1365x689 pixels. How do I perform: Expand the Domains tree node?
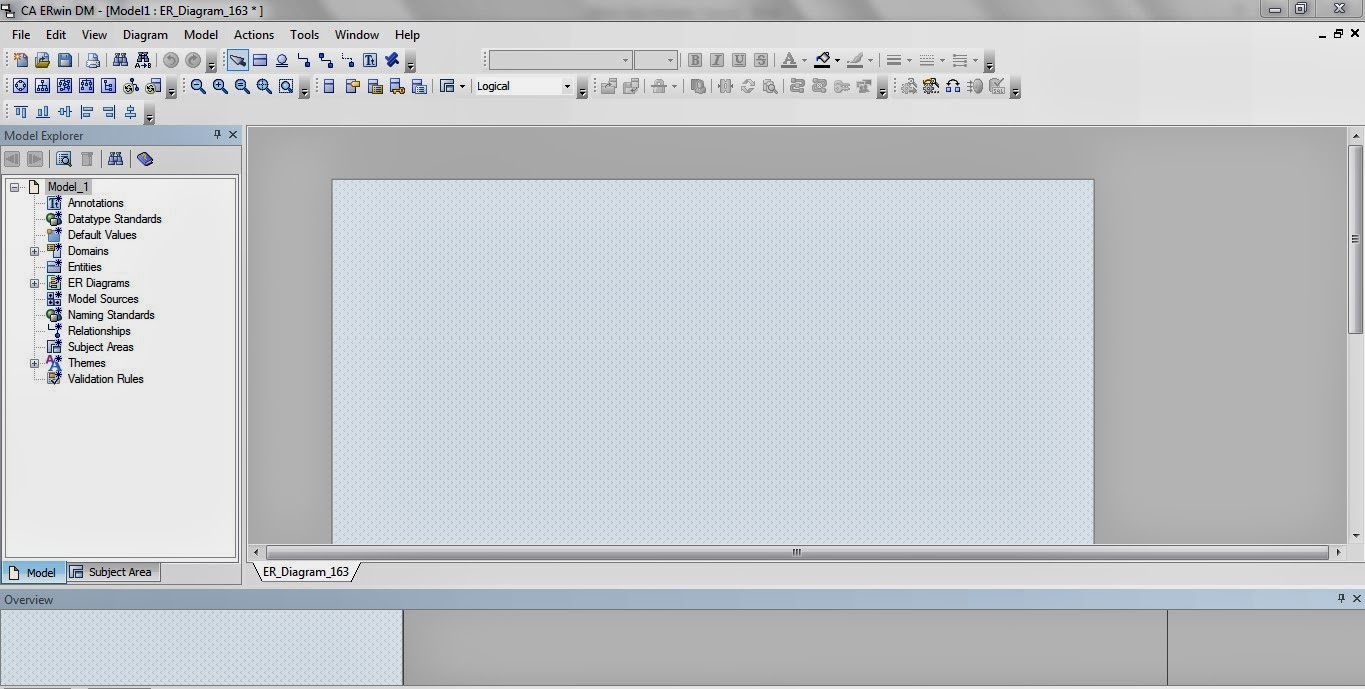34,251
